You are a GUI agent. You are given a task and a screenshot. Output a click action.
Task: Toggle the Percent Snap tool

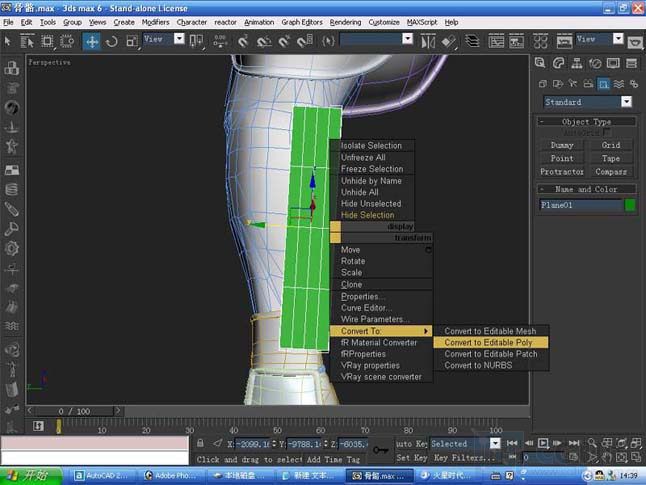[x=284, y=41]
